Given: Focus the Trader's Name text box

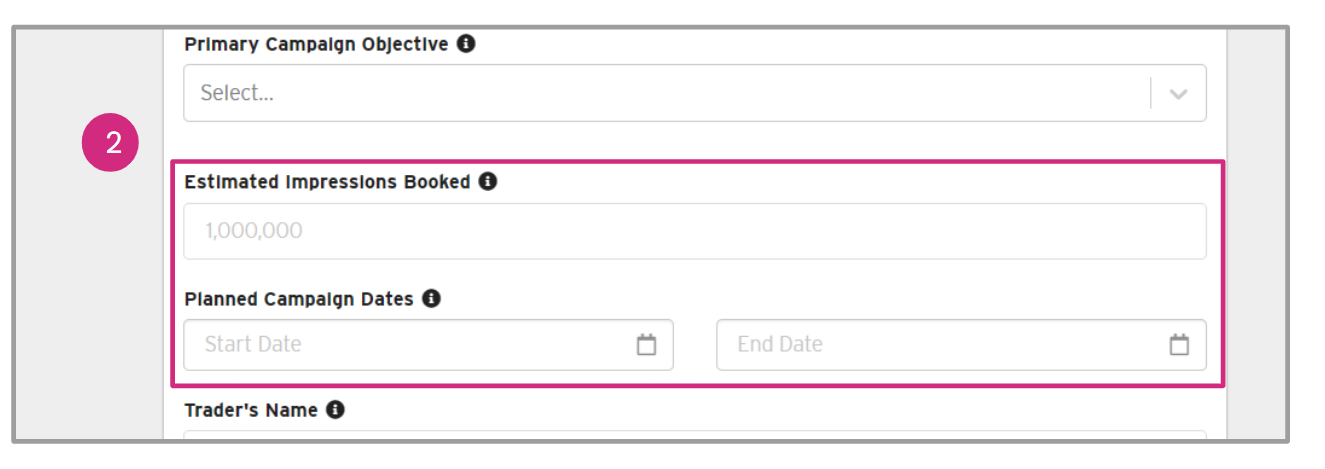Looking at the screenshot, I should pos(694,436).
